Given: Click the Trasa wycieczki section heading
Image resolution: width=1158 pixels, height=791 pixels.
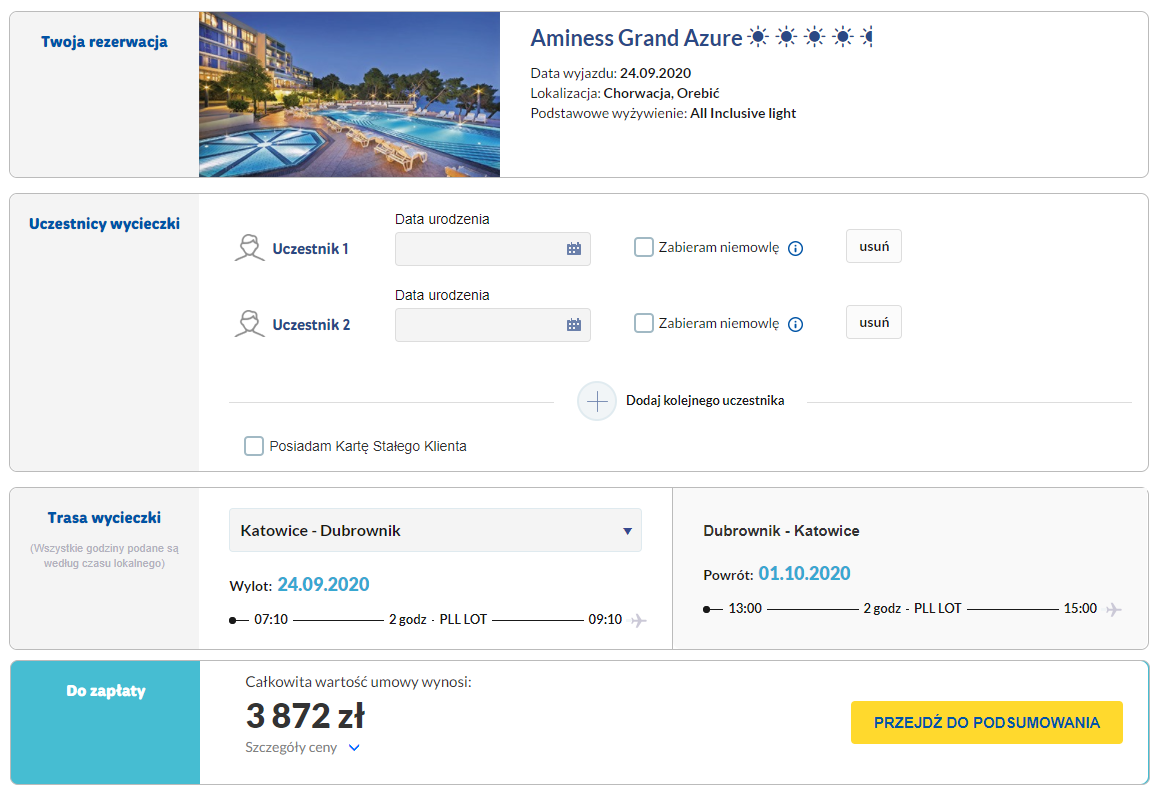Looking at the screenshot, I should pos(104,518).
